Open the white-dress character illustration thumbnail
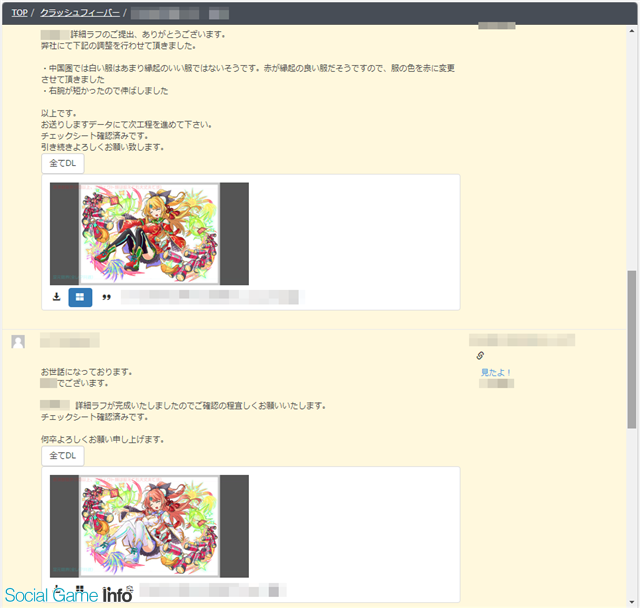The width and height of the screenshot is (640, 608). point(149,526)
